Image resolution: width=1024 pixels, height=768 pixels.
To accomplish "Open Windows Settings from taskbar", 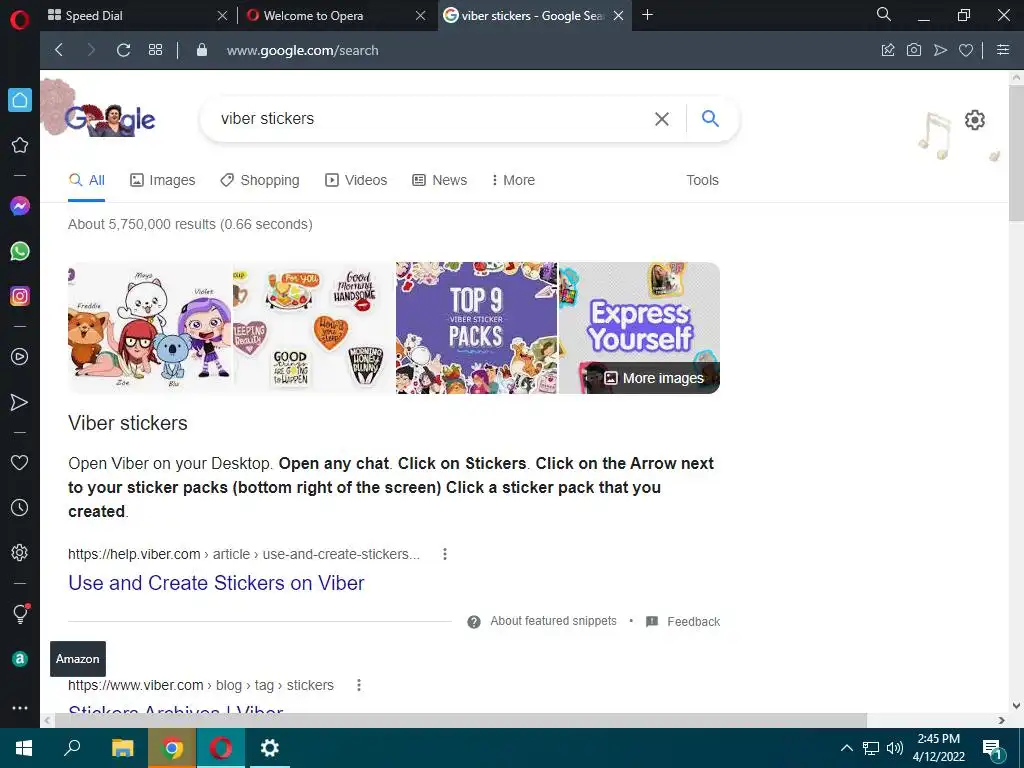I will point(269,748).
